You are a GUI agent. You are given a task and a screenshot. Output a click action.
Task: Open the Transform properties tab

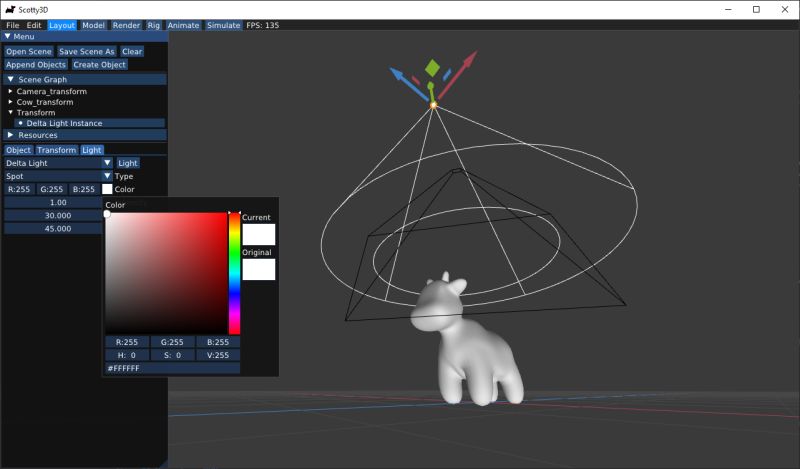point(57,150)
